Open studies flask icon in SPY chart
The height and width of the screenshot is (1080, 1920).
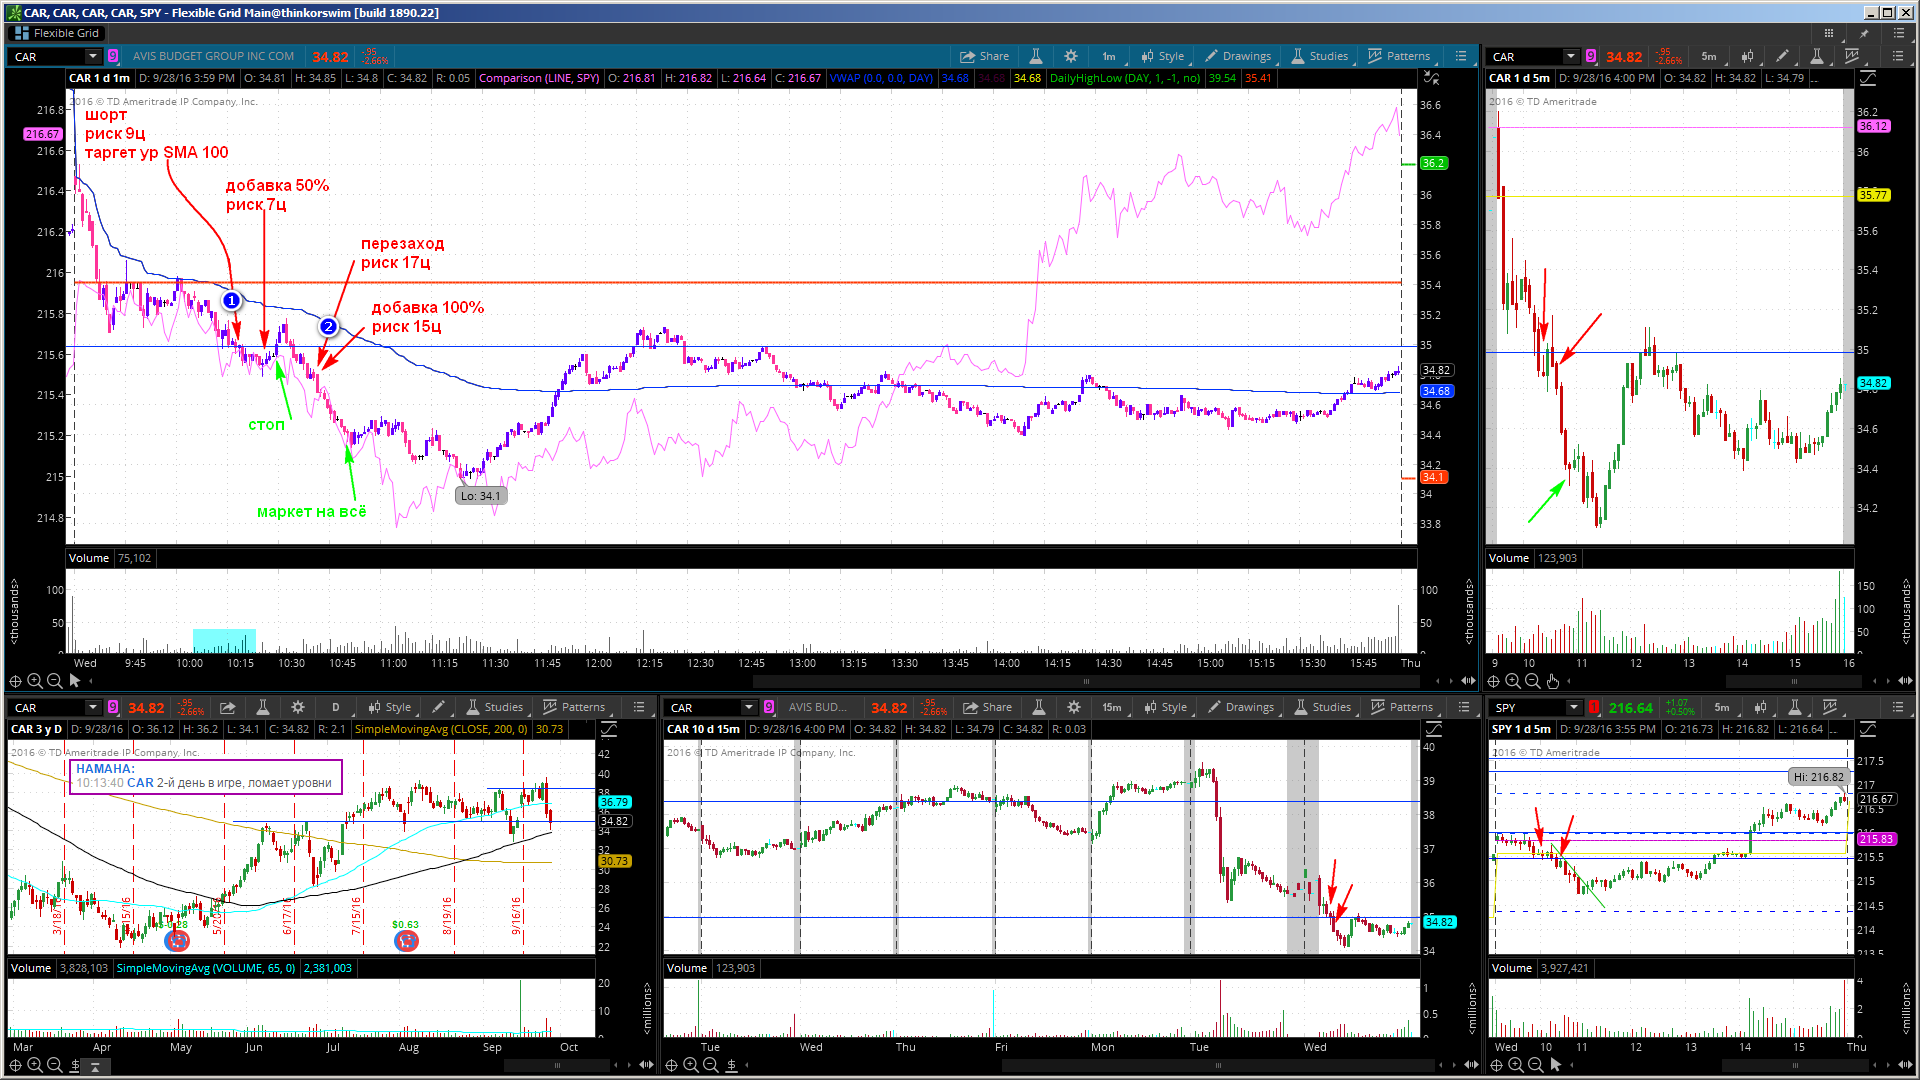coord(1795,708)
